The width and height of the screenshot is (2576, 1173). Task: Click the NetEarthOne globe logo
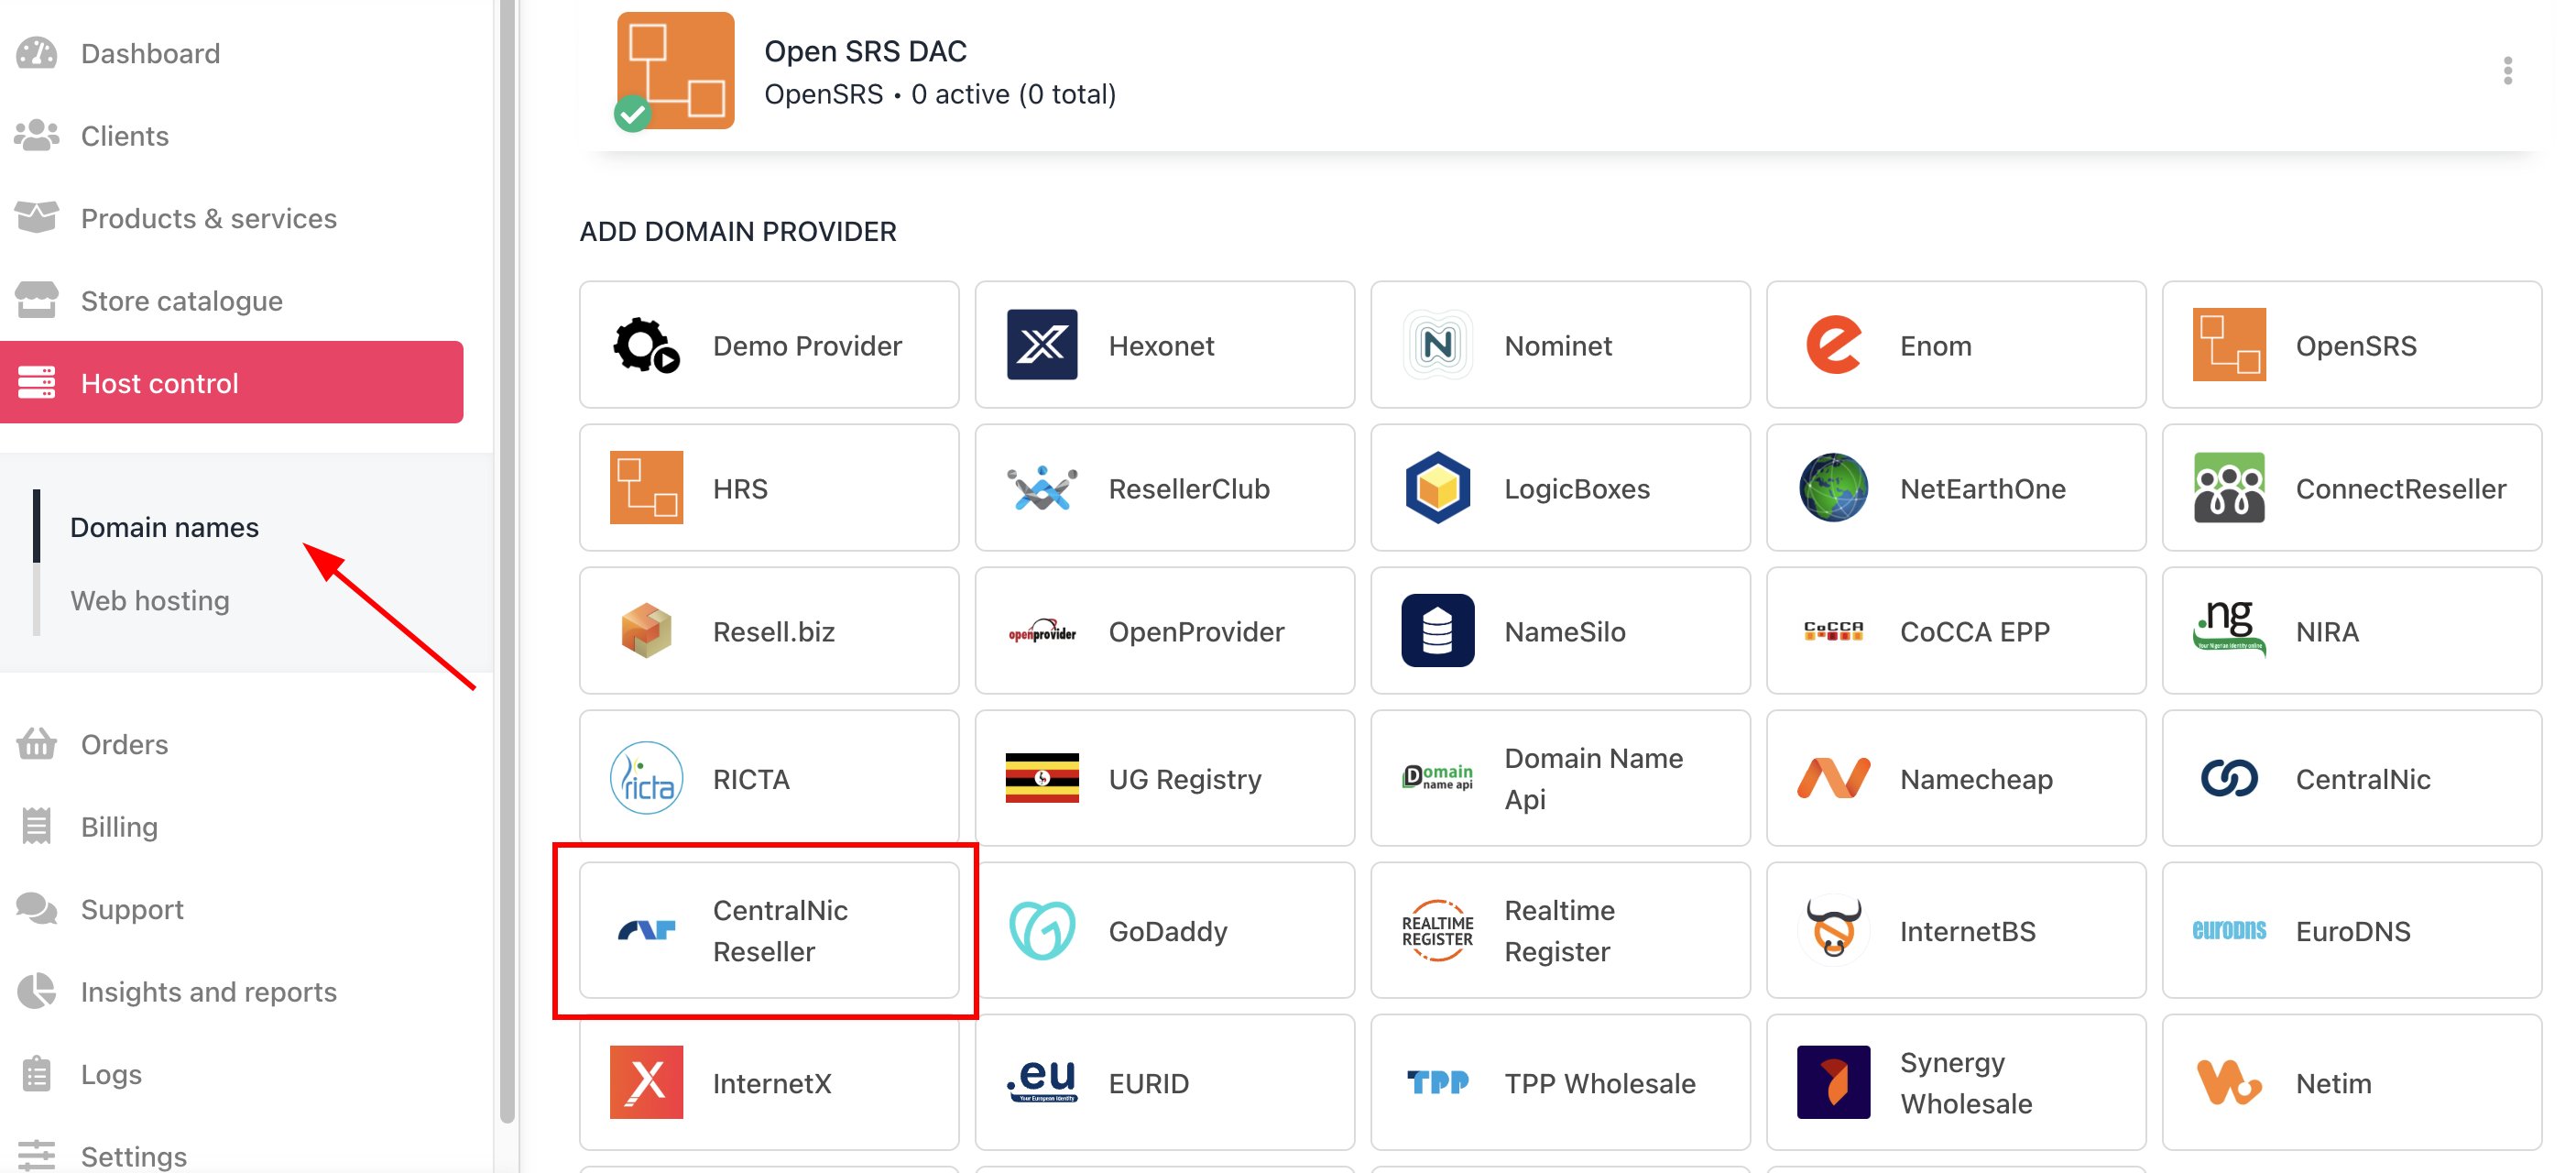click(x=1833, y=488)
